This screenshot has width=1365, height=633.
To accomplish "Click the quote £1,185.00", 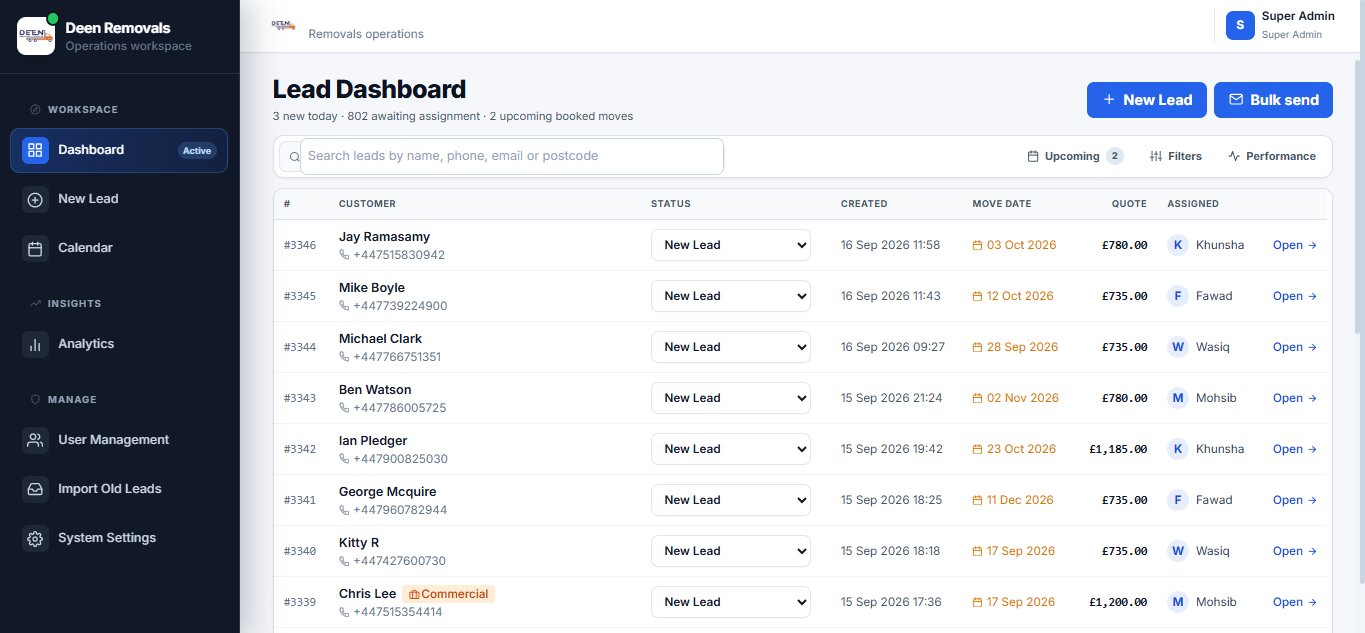I will (x=1118, y=449).
